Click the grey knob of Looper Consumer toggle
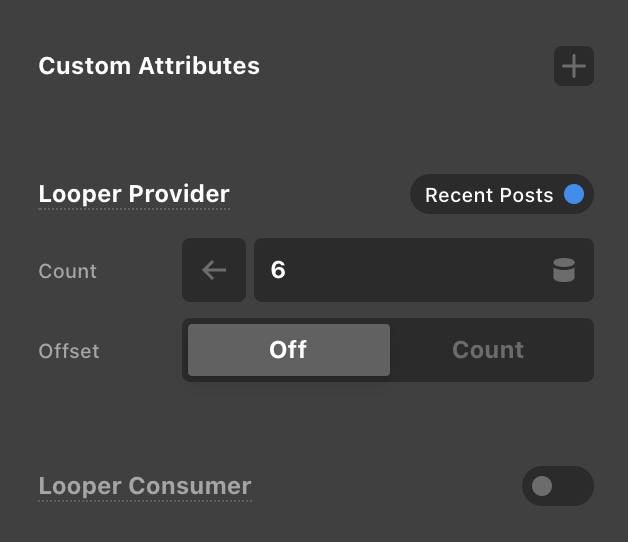The image size is (628, 542). 542,487
